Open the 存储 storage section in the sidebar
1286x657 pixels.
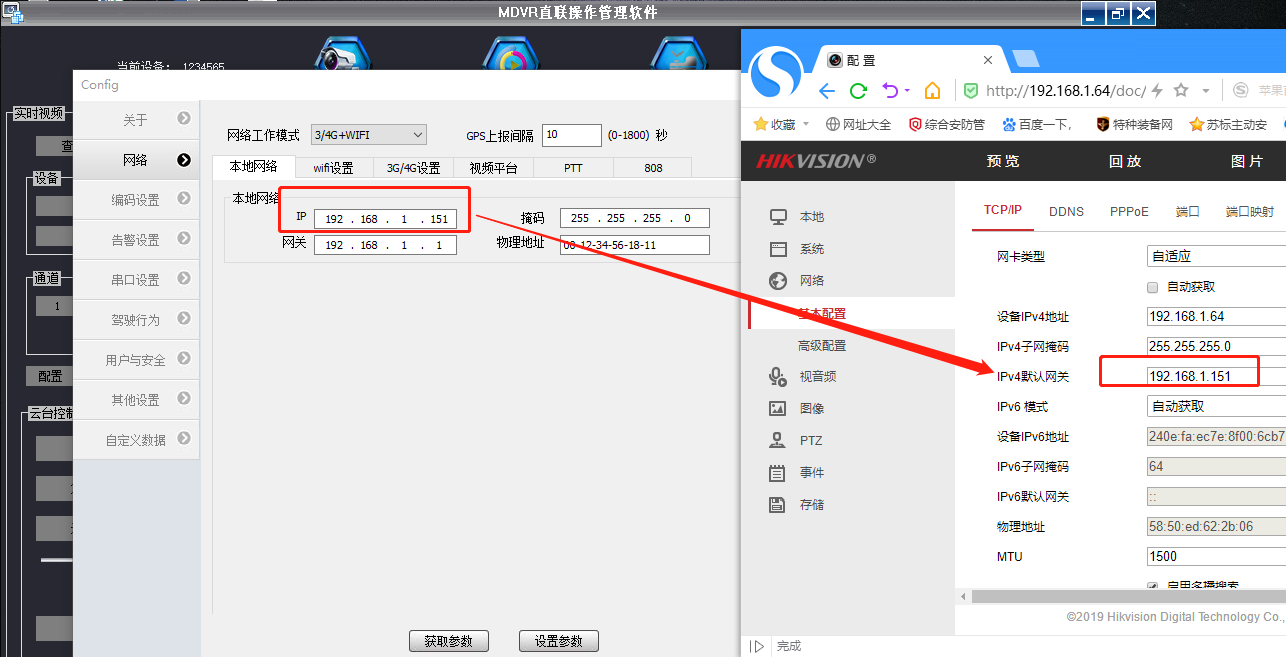click(x=811, y=505)
